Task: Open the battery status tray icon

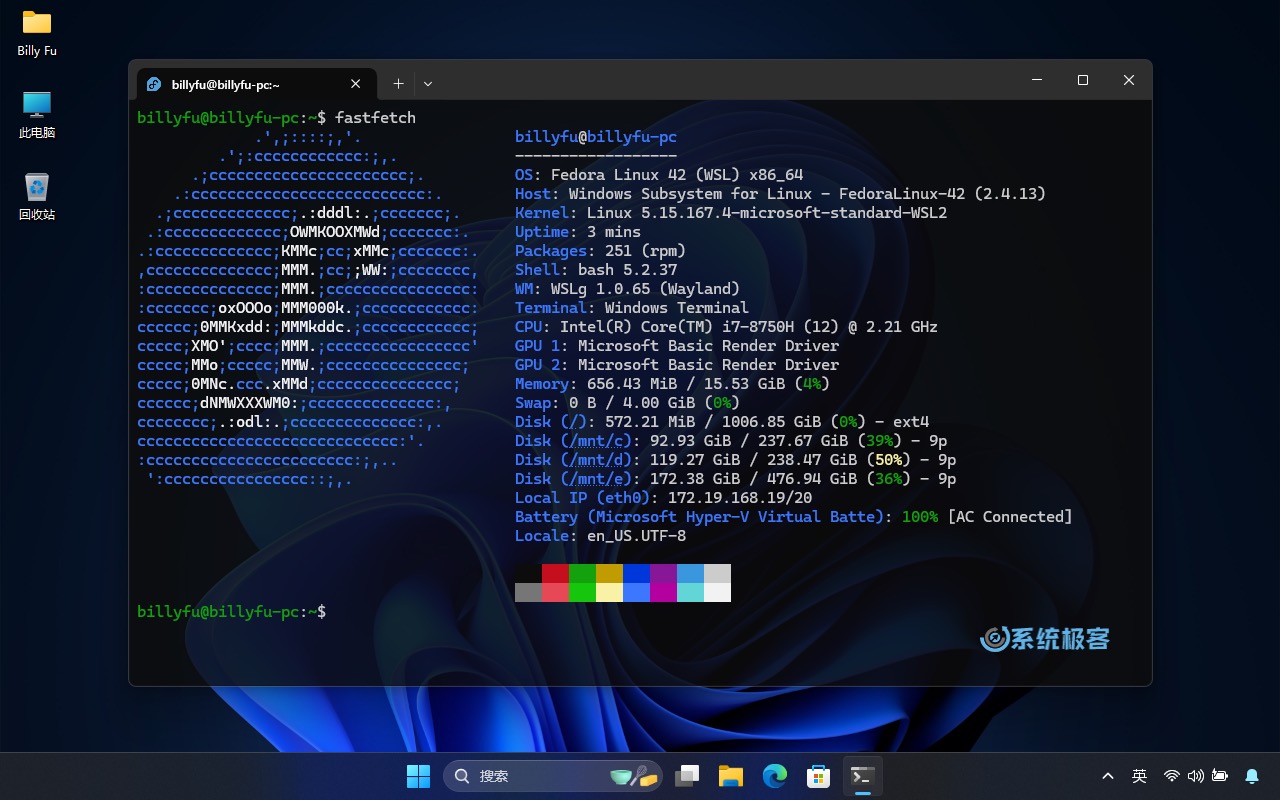Action: 1220,776
